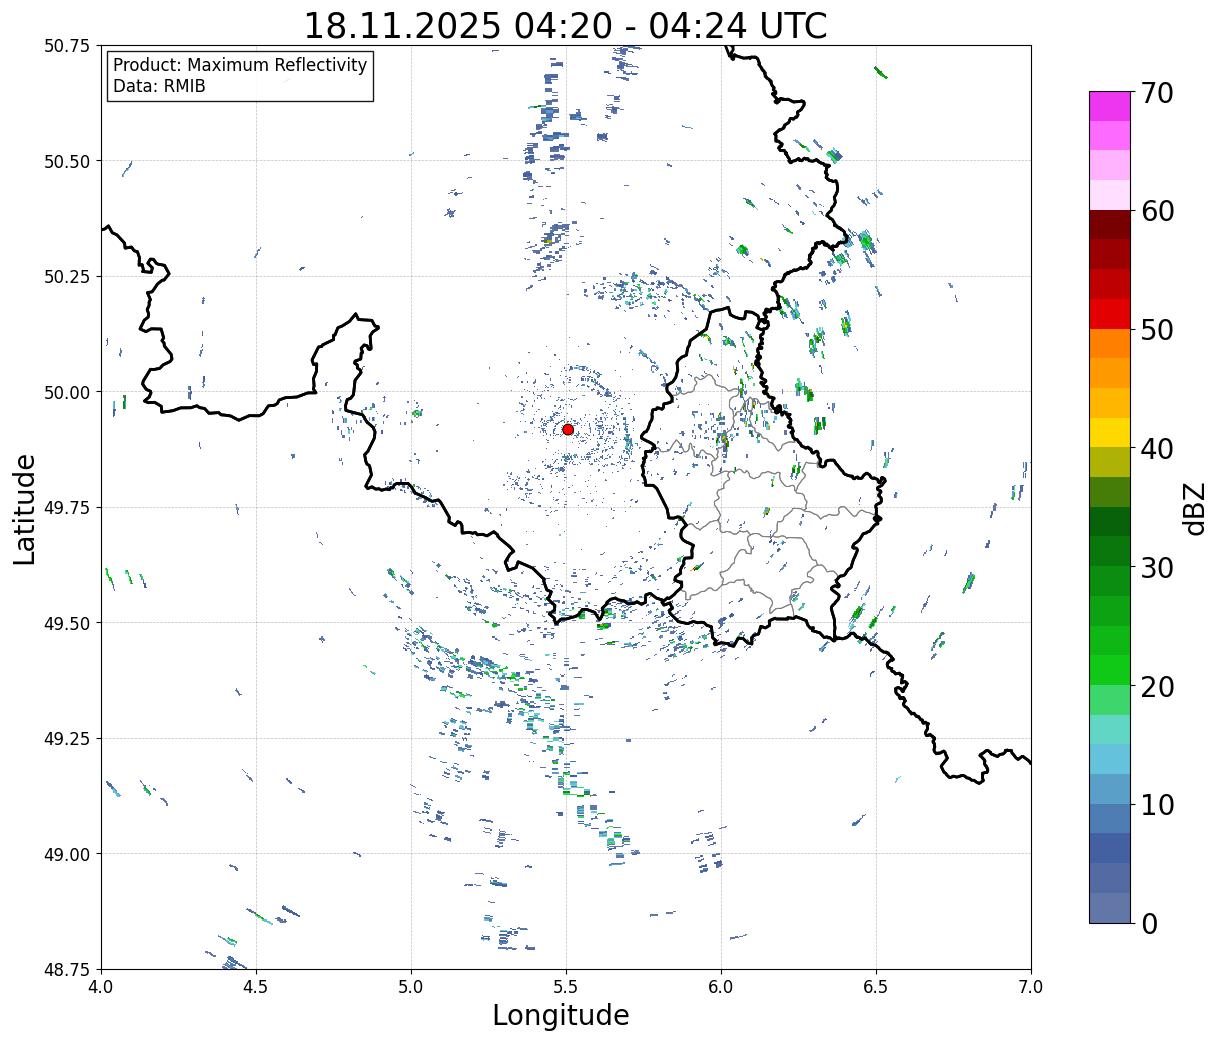
Task: Click the latitude tick label 49.00
Action: pos(67,854)
